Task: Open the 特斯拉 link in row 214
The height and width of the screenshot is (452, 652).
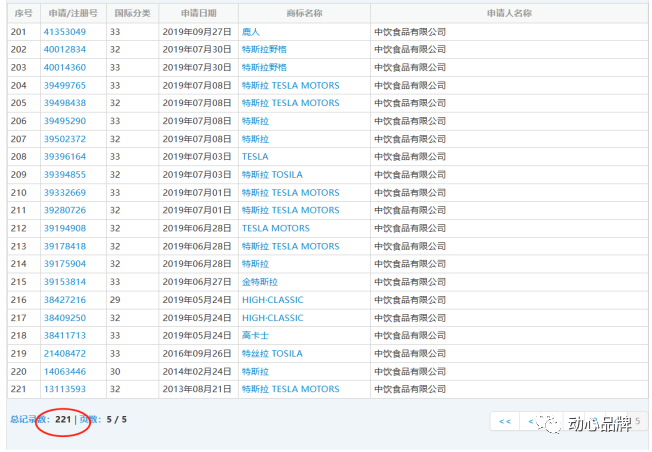Action: click(255, 264)
